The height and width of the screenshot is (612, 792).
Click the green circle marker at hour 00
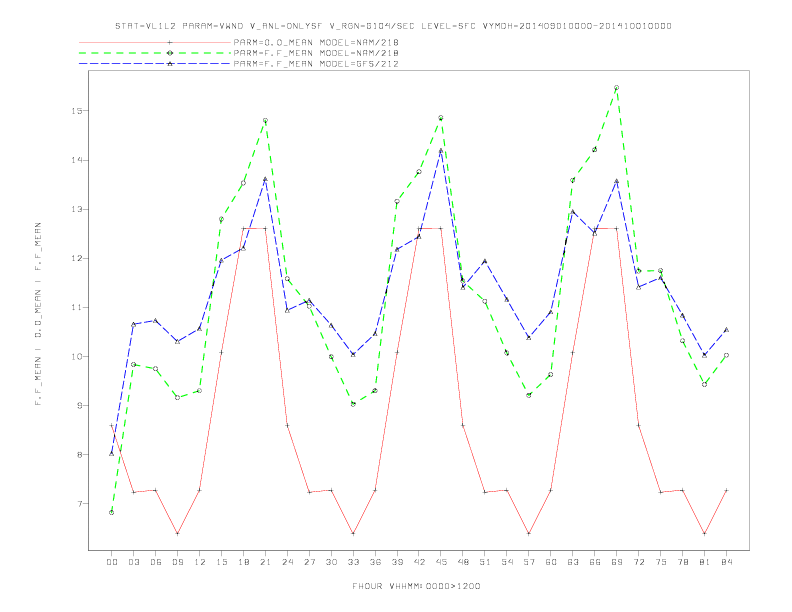[112, 513]
